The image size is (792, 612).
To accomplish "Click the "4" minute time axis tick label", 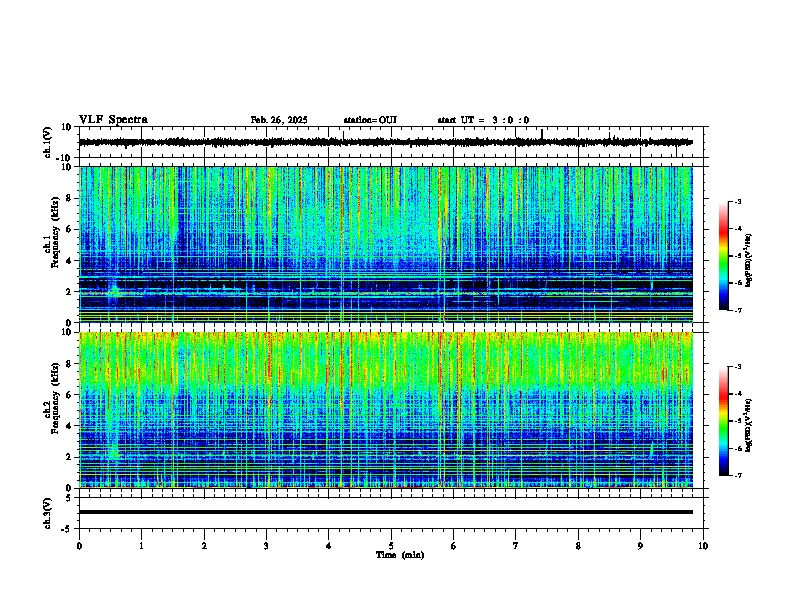I will (329, 546).
